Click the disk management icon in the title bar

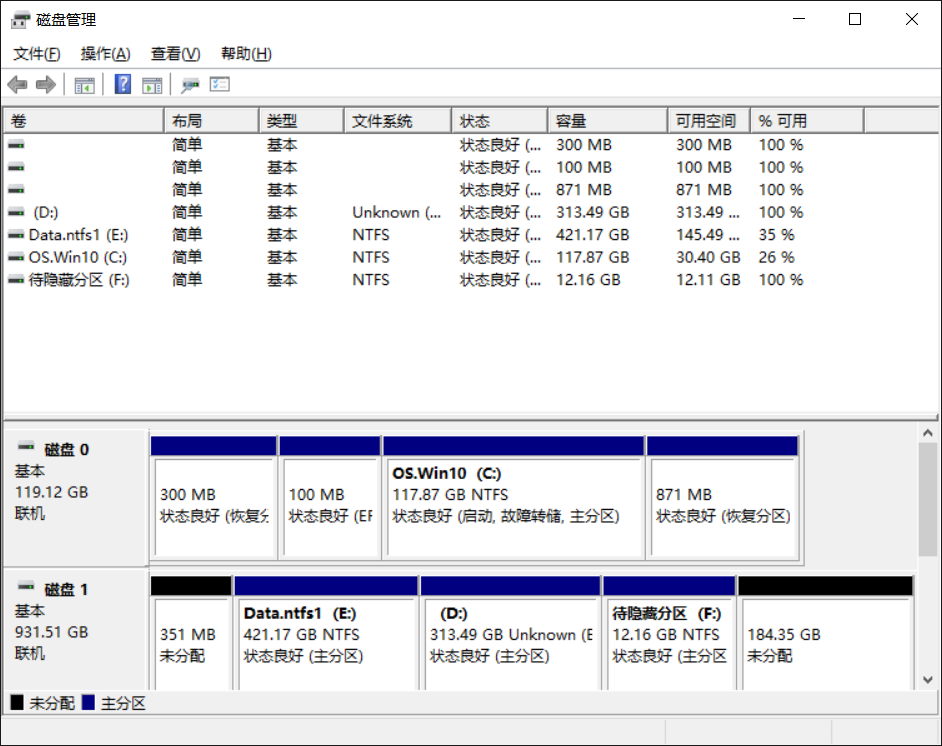point(18,18)
